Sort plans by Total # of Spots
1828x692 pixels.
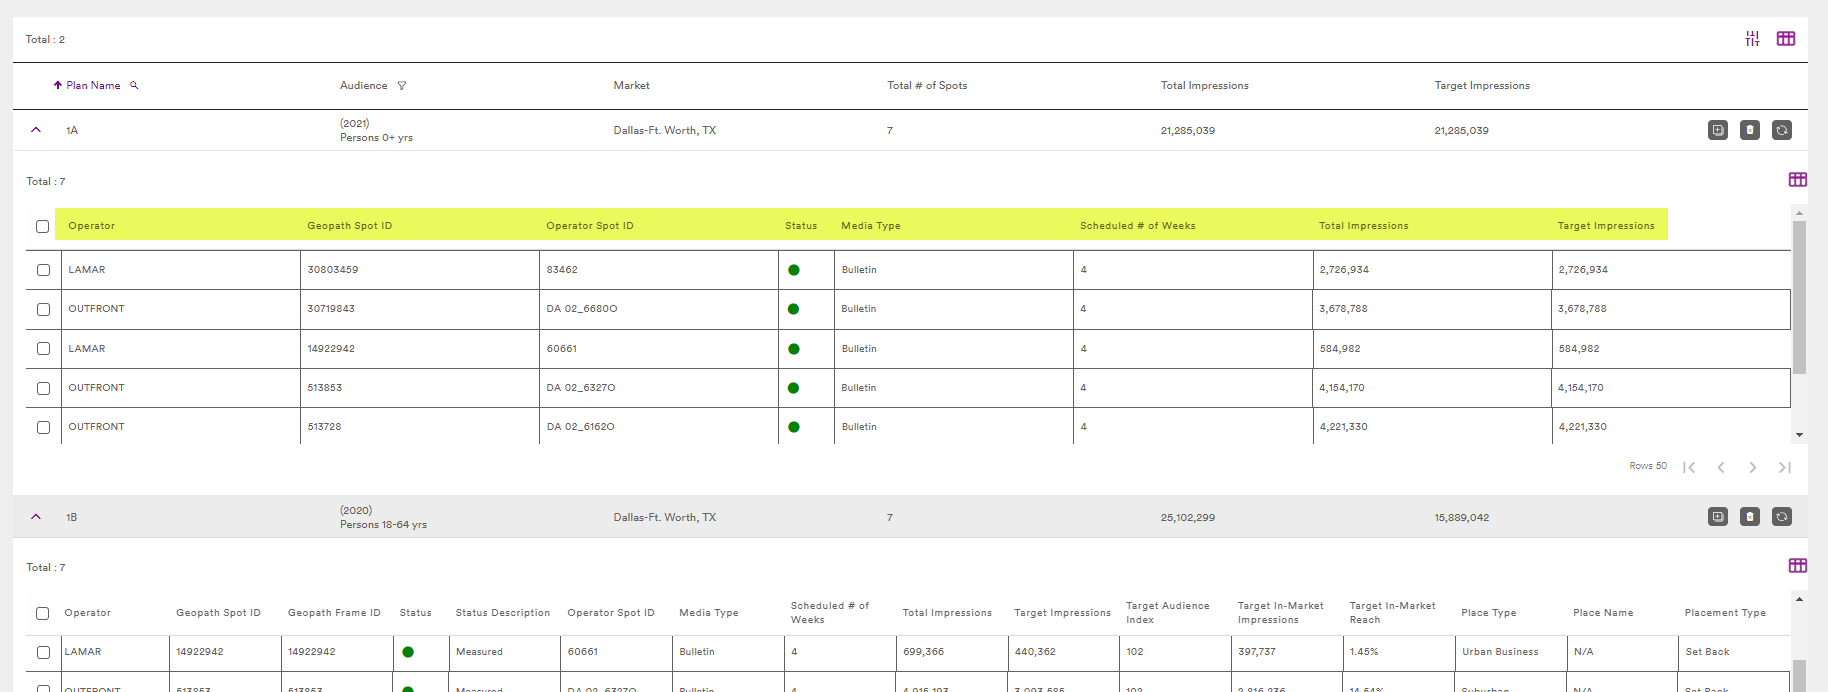(x=927, y=85)
